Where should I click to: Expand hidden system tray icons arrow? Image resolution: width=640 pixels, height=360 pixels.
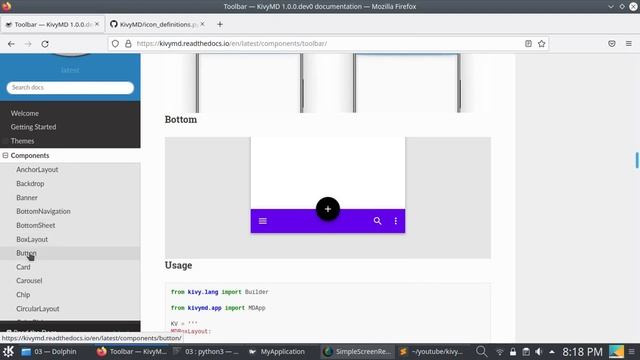552,352
